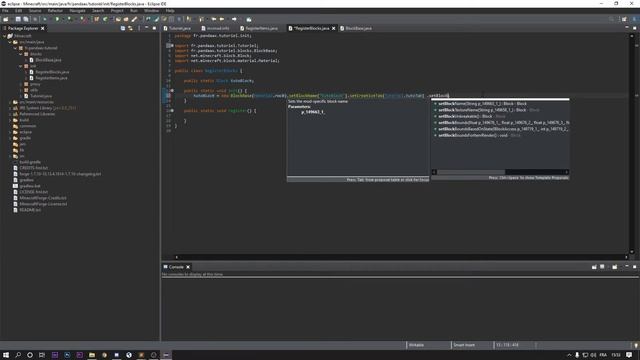This screenshot has width=640, height=360.
Task: Select BlockBase.java in Package Explorer
Action: coord(48,60)
